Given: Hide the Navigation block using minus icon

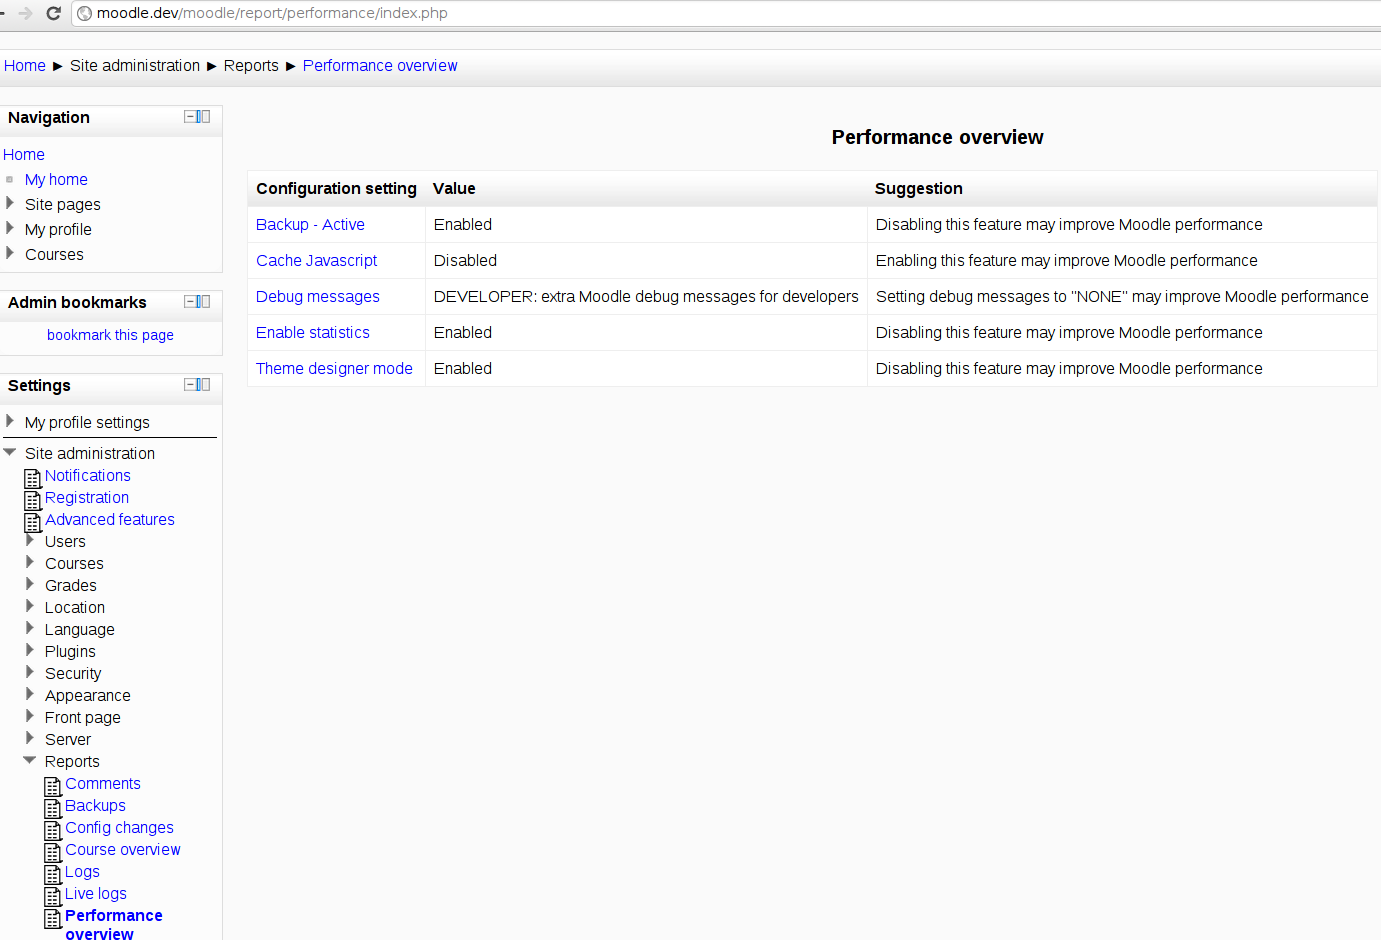Looking at the screenshot, I should tap(190, 117).
